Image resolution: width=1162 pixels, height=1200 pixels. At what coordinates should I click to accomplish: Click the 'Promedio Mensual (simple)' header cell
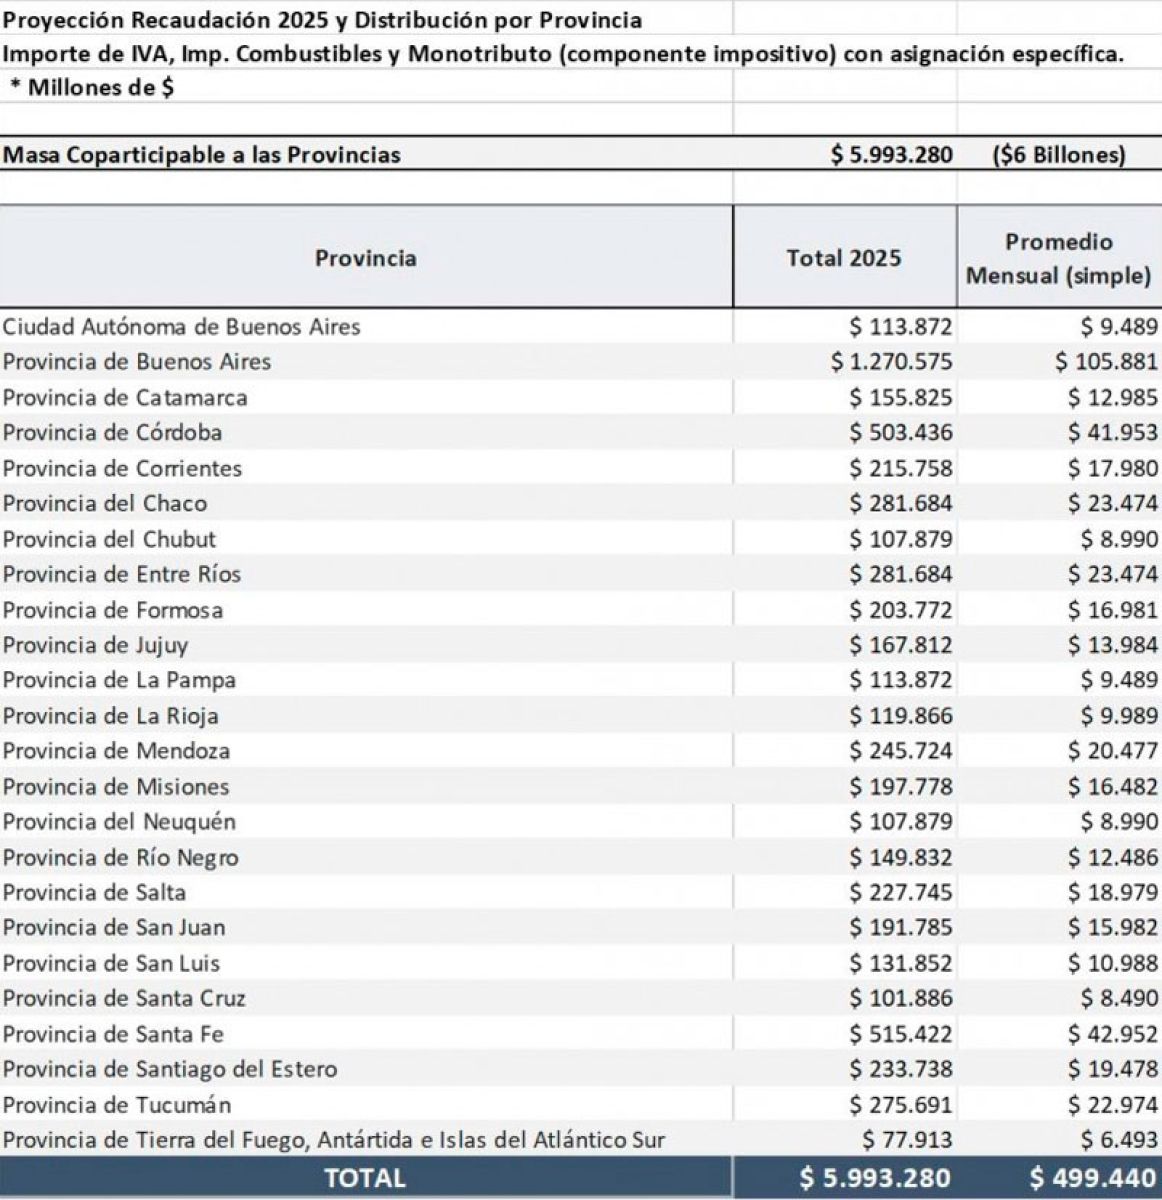pos(1058,258)
